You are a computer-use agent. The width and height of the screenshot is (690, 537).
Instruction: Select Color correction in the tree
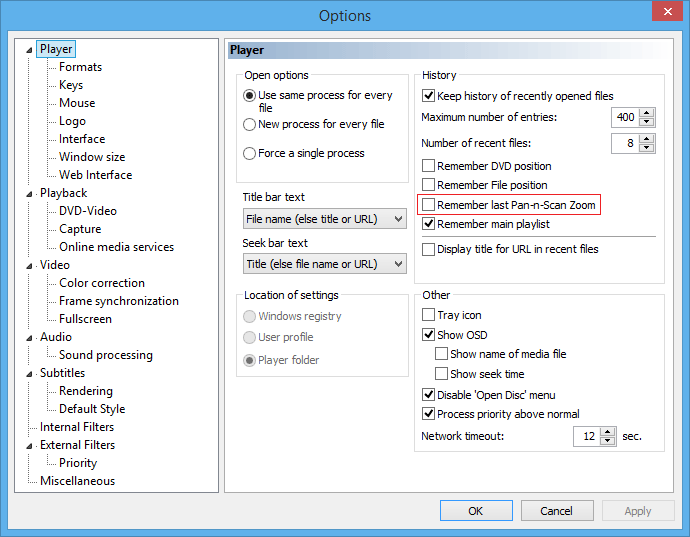click(102, 283)
